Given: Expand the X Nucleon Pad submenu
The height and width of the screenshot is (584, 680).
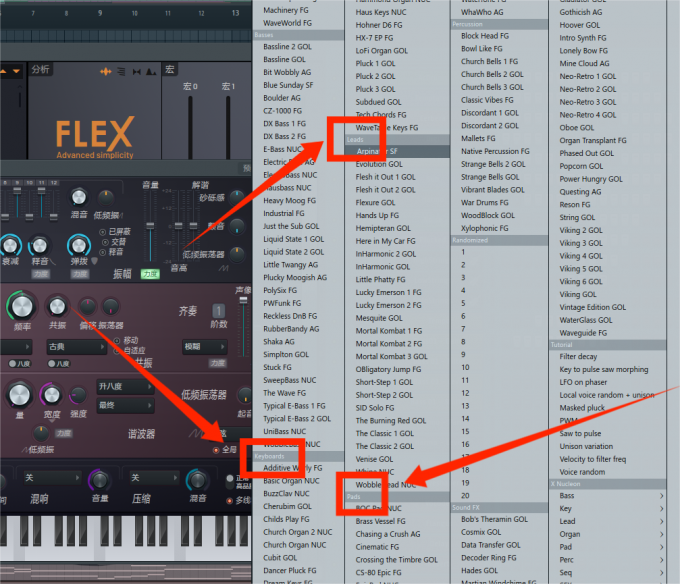Looking at the screenshot, I should 611,547.
